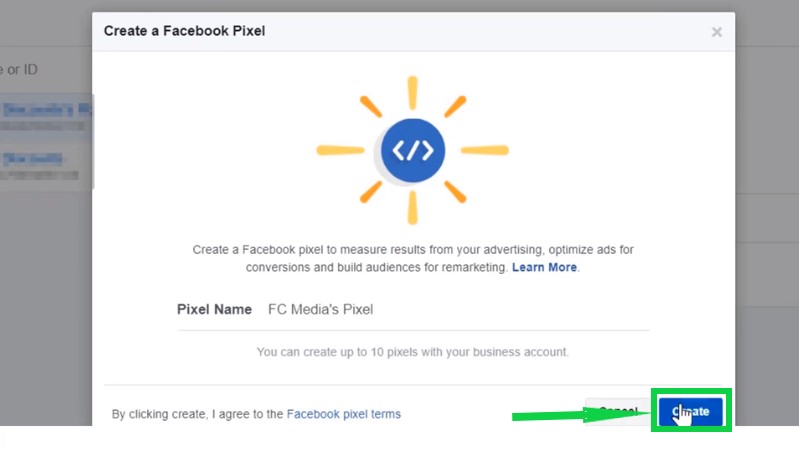
Task: Click the orange upper-right ray of pixel illustration
Action: tap(455, 107)
